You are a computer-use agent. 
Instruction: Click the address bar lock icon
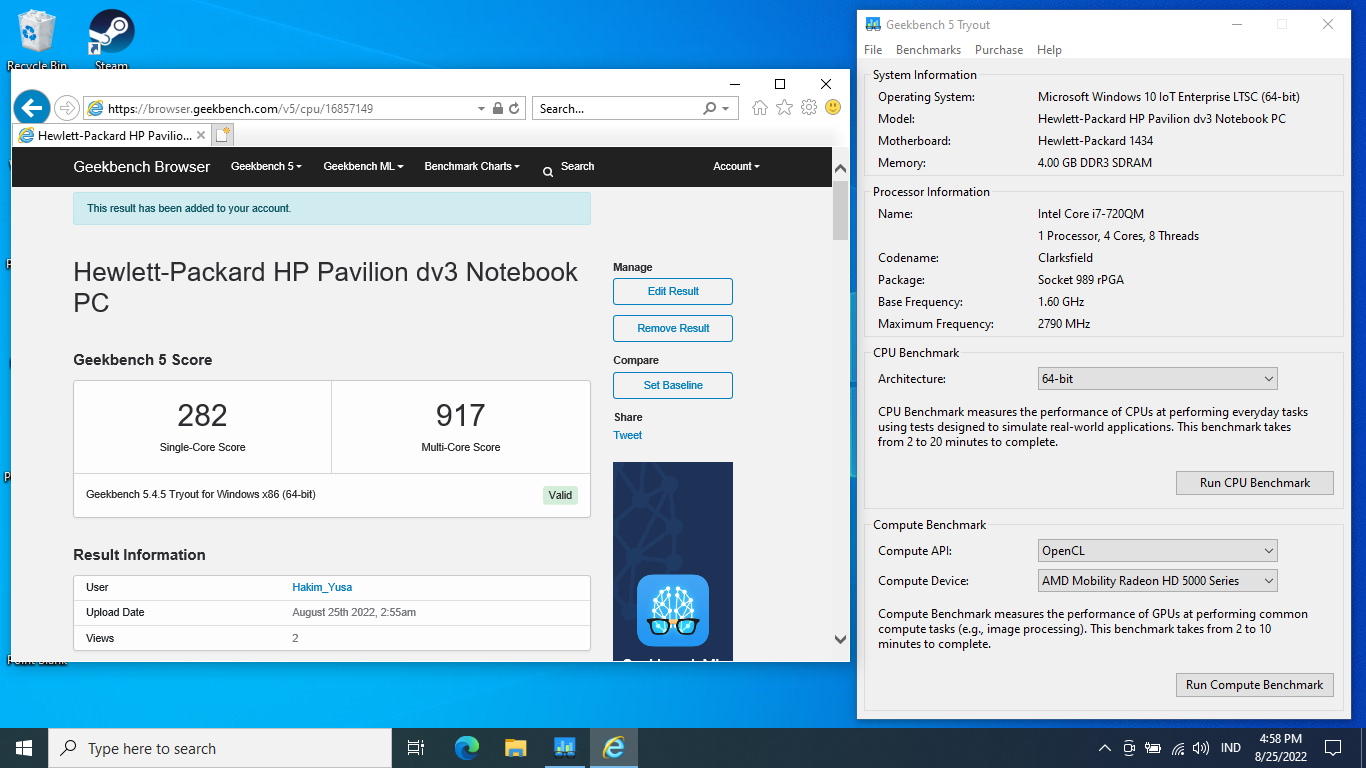(497, 108)
